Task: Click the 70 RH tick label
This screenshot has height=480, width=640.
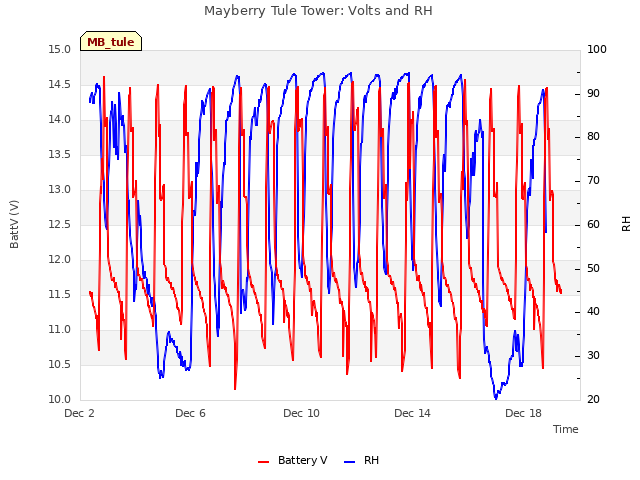Action: tap(593, 181)
